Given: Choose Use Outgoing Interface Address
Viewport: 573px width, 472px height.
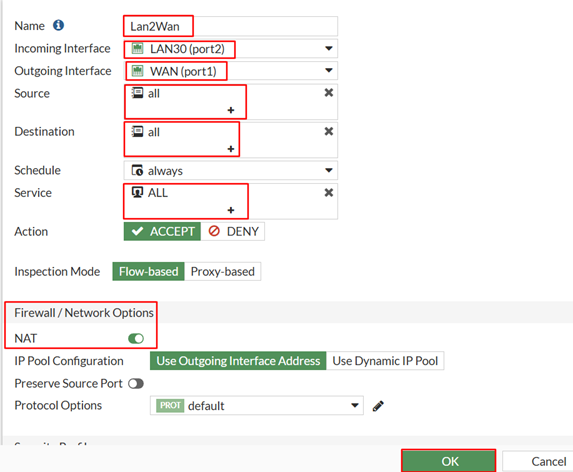Looking at the screenshot, I should point(238,361).
